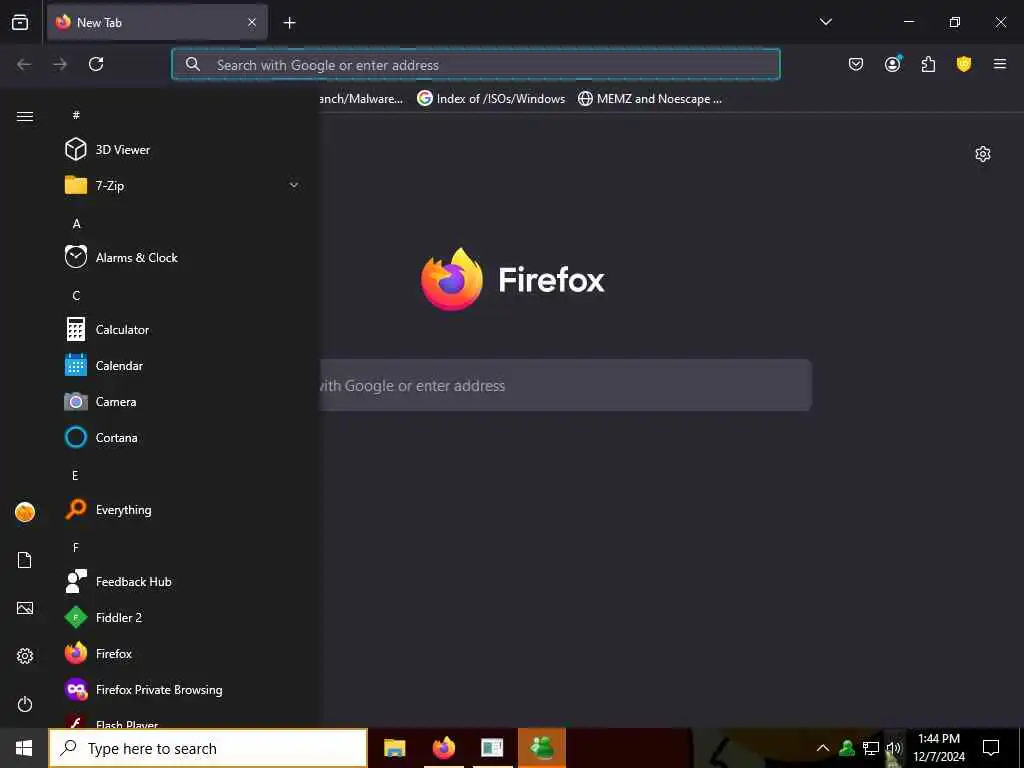Focus the new tab page search box
Image resolution: width=1024 pixels, height=768 pixels.
click(x=566, y=385)
